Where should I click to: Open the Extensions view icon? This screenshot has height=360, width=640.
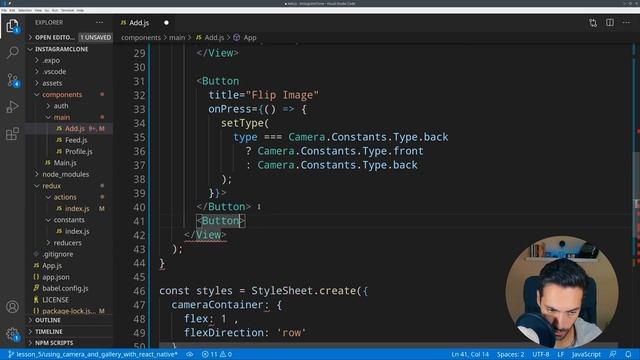(13, 133)
